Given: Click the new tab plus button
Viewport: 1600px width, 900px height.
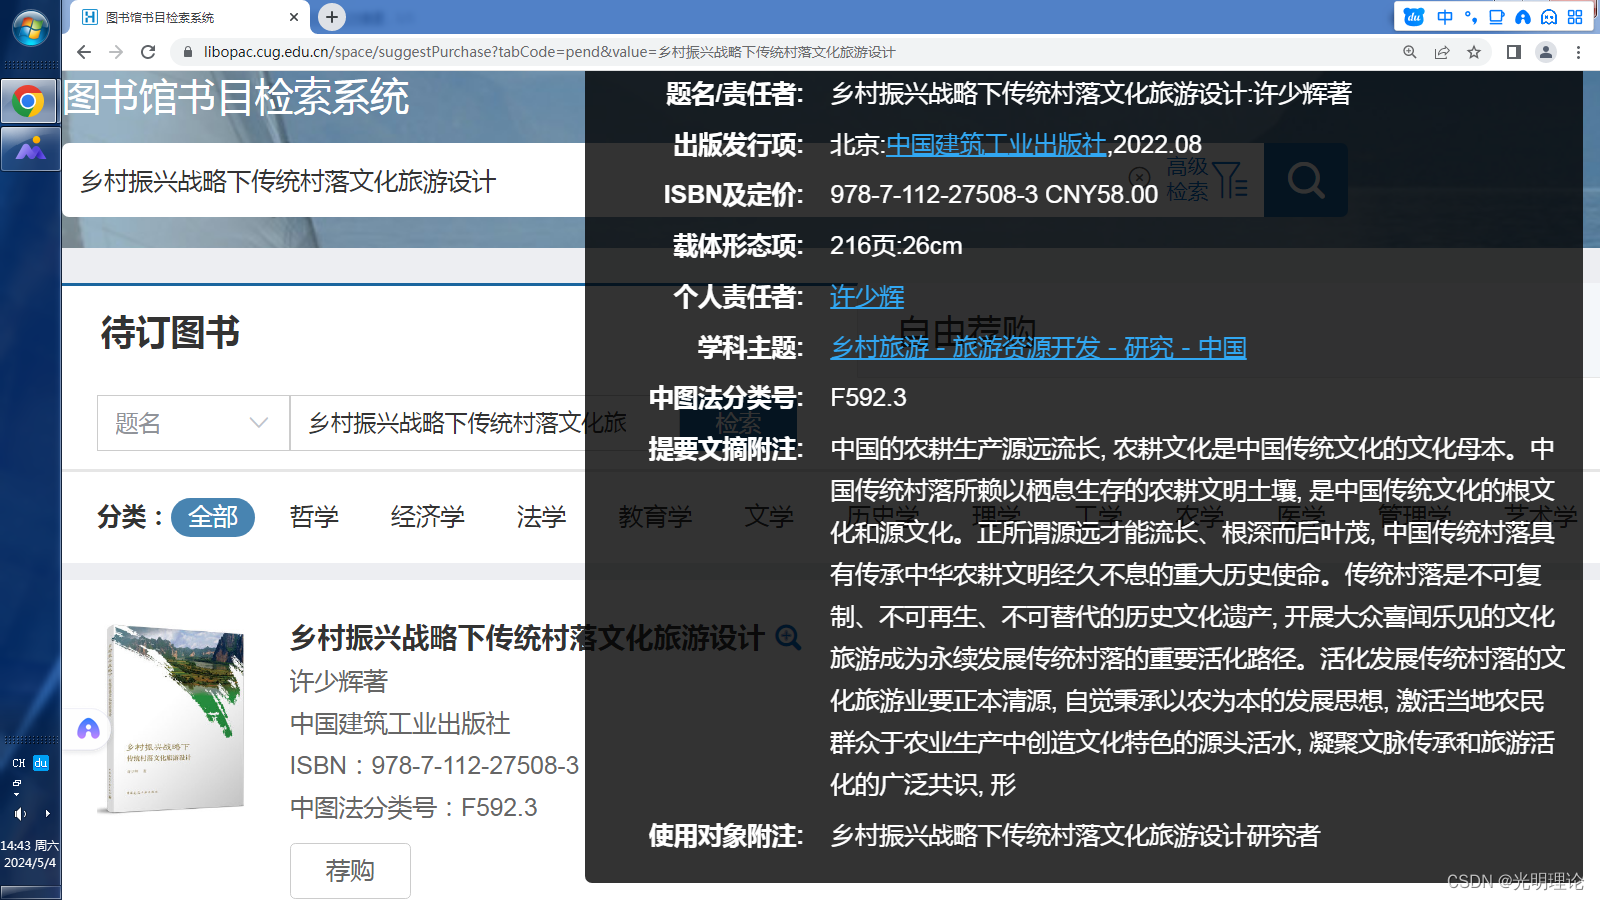Looking at the screenshot, I should tap(332, 17).
